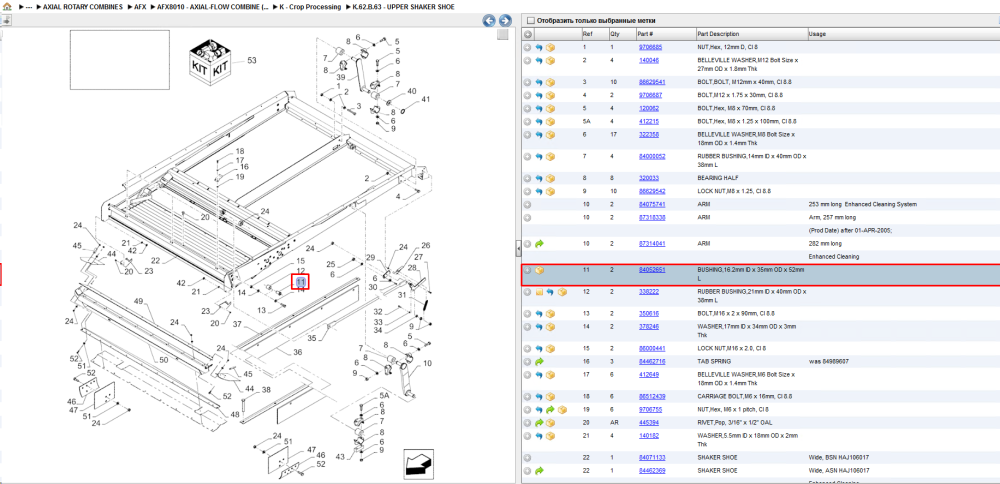This screenshot has width=1000, height=484.
Task: Add ARM part 84075741 using plus icon
Action: point(528,205)
